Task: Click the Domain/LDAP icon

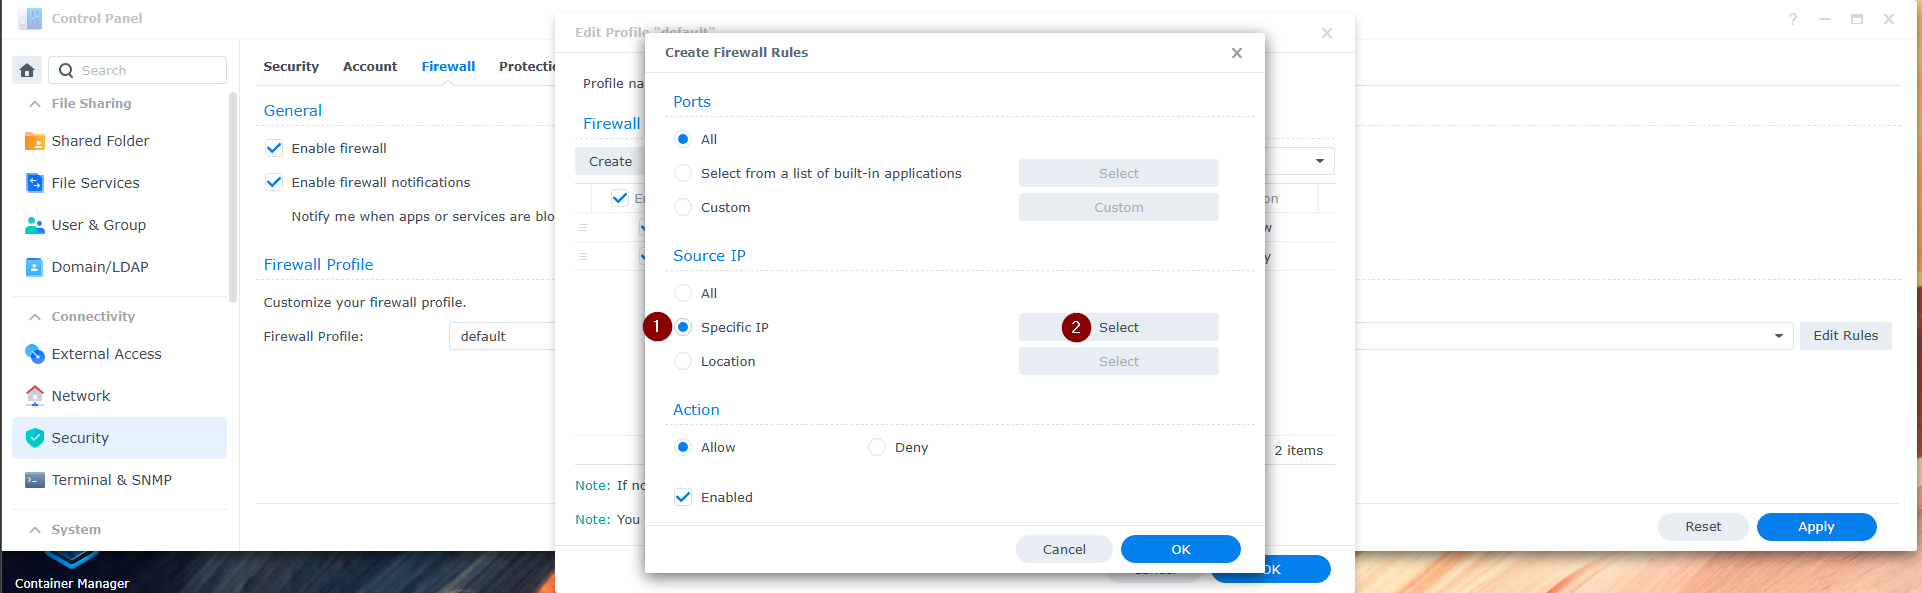Action: coord(34,267)
